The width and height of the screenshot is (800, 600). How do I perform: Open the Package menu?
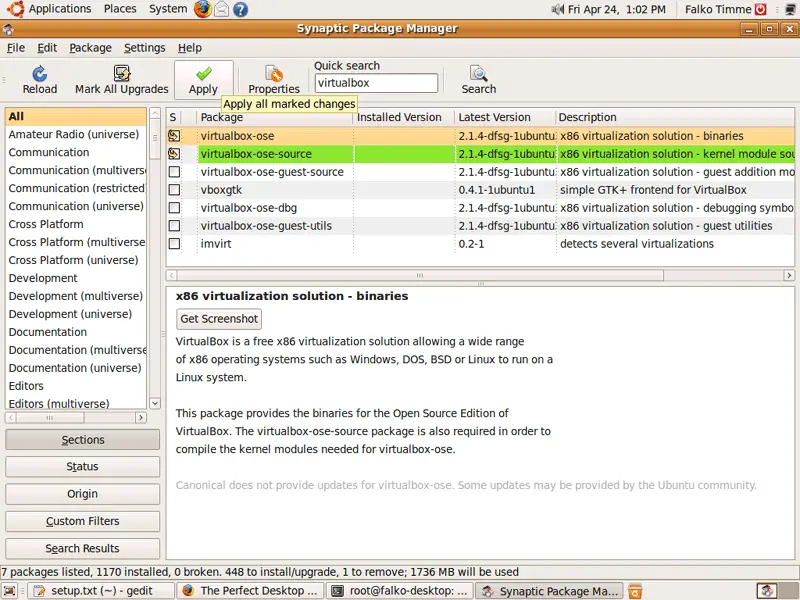tap(90, 48)
